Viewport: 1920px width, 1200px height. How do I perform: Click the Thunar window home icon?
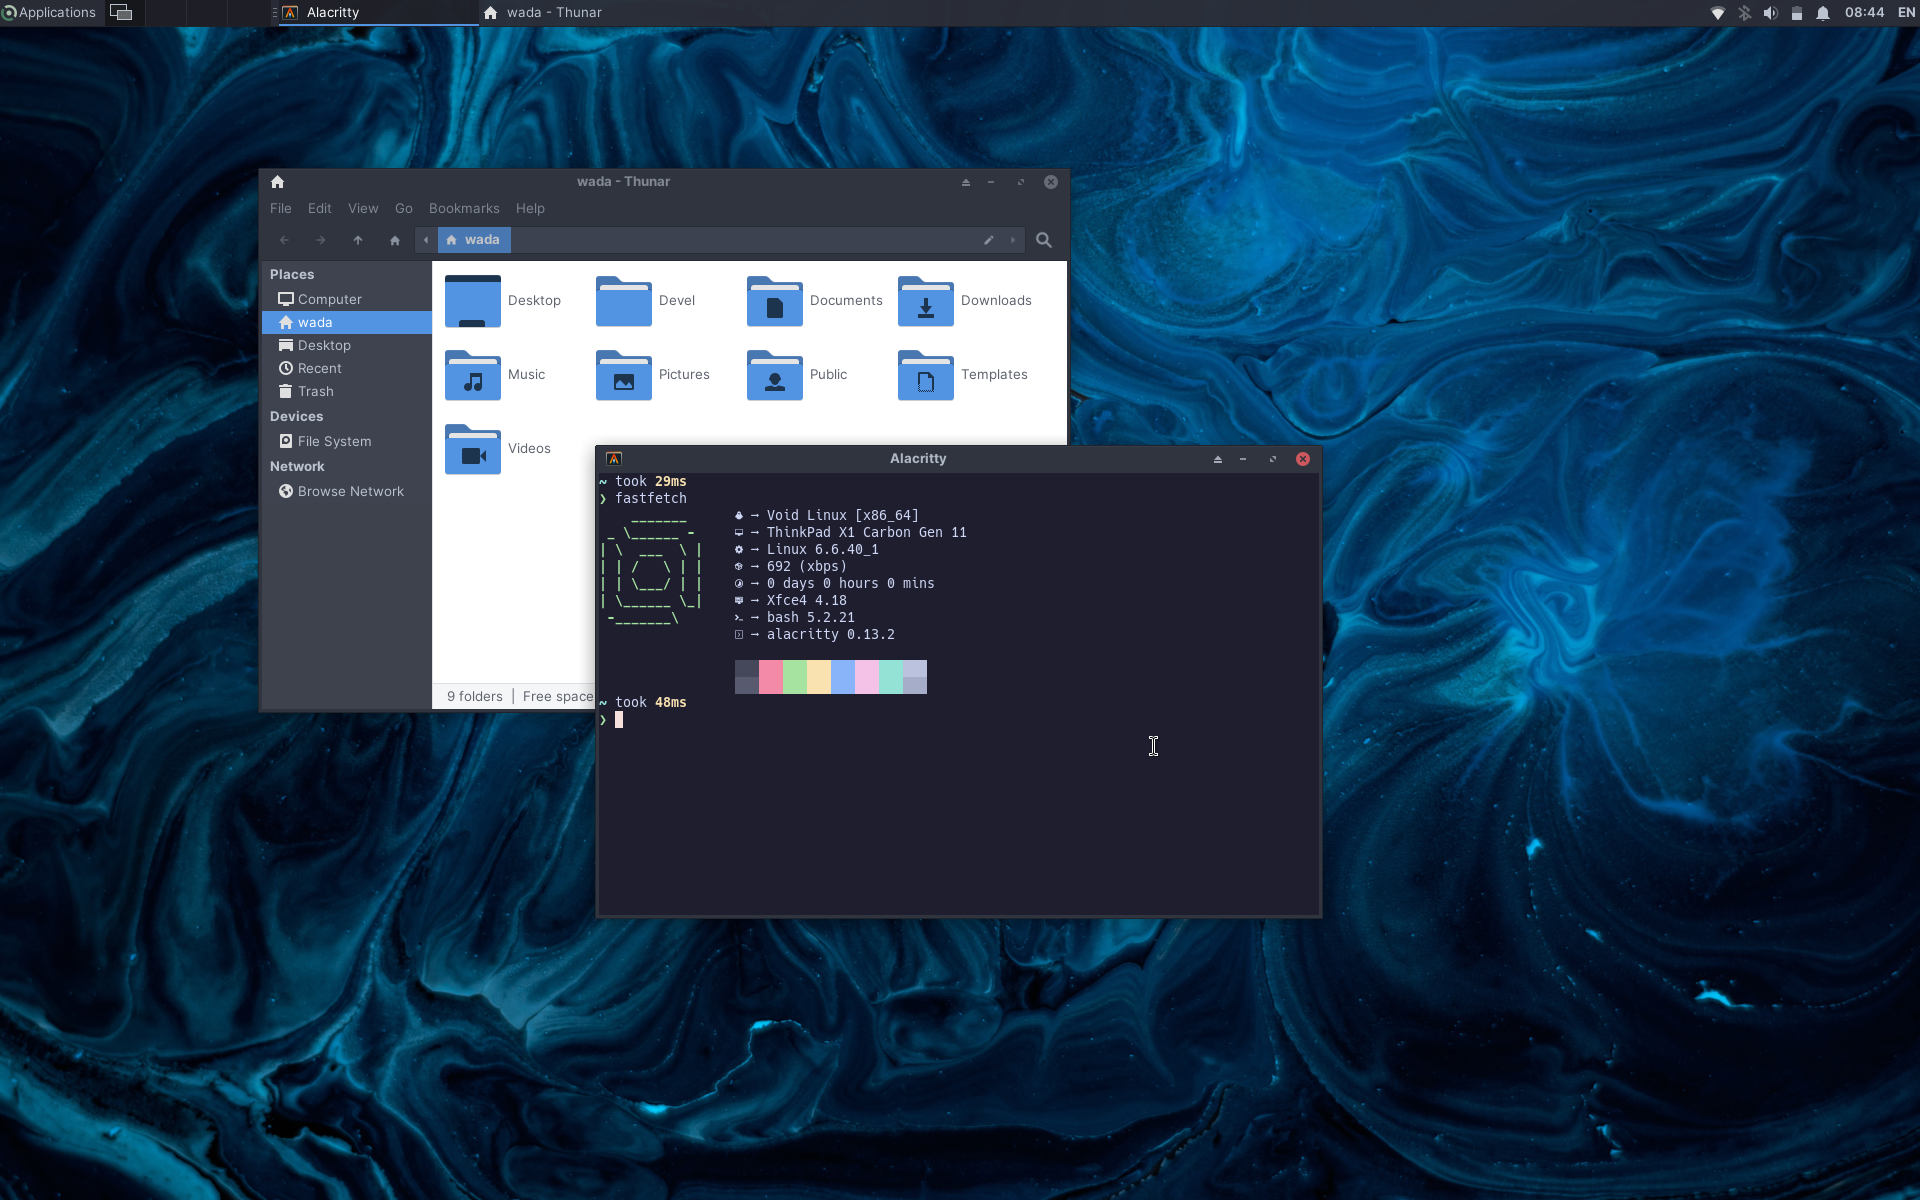click(x=278, y=182)
